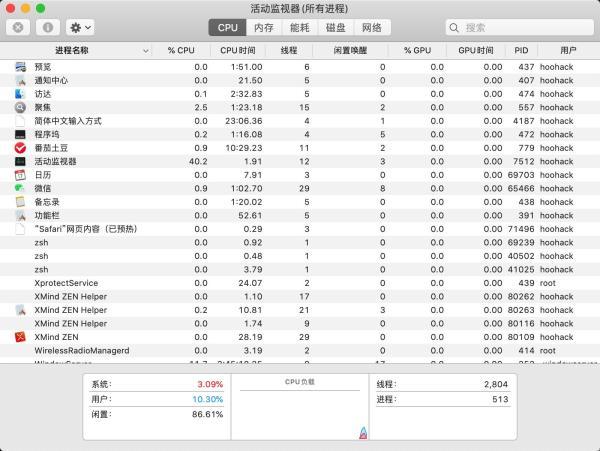The image size is (600, 451).
Task: Click the inspect process info icon
Action: pos(46,28)
